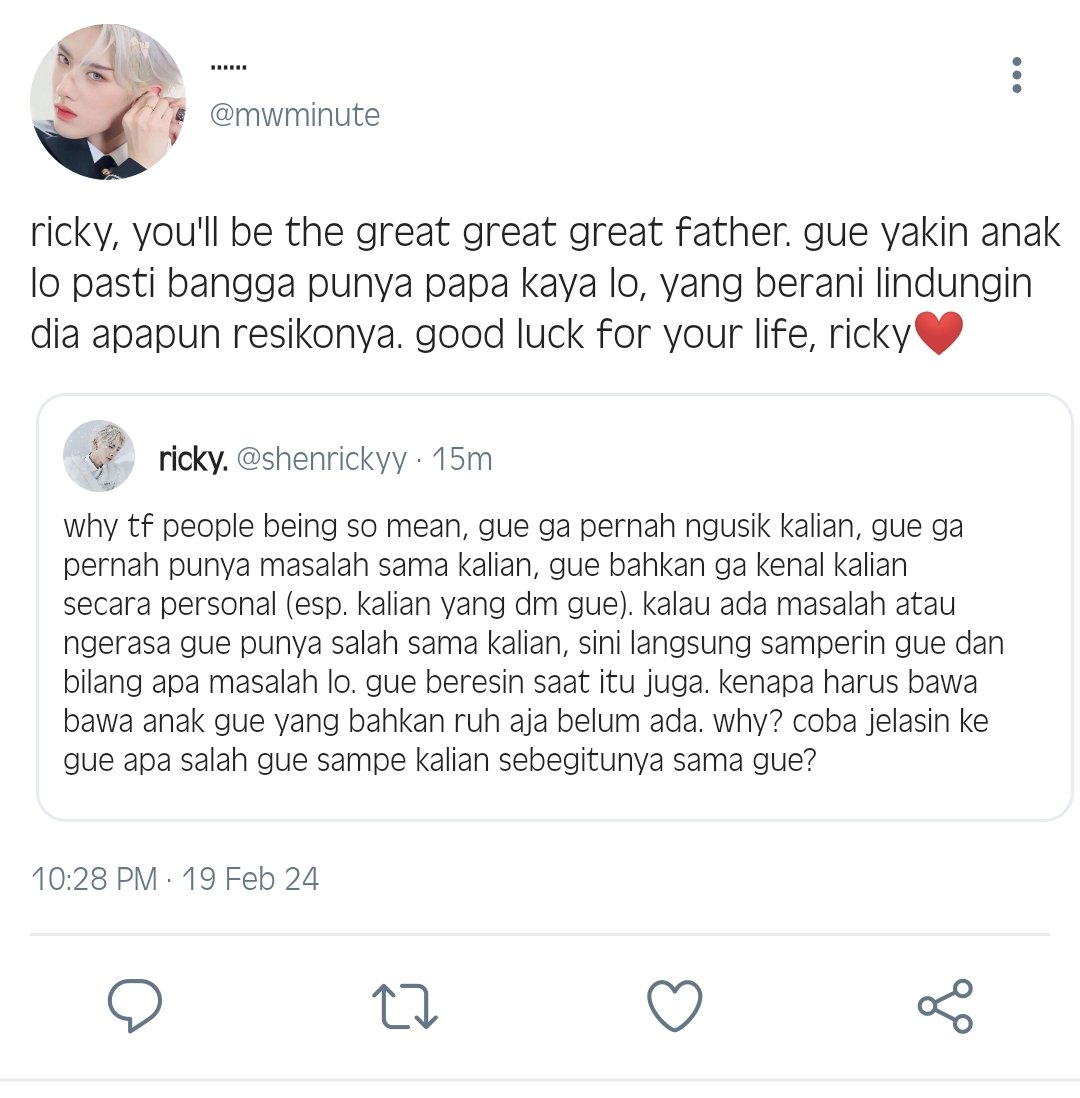Open the quoted ricky avatar thumbnail

(99, 456)
